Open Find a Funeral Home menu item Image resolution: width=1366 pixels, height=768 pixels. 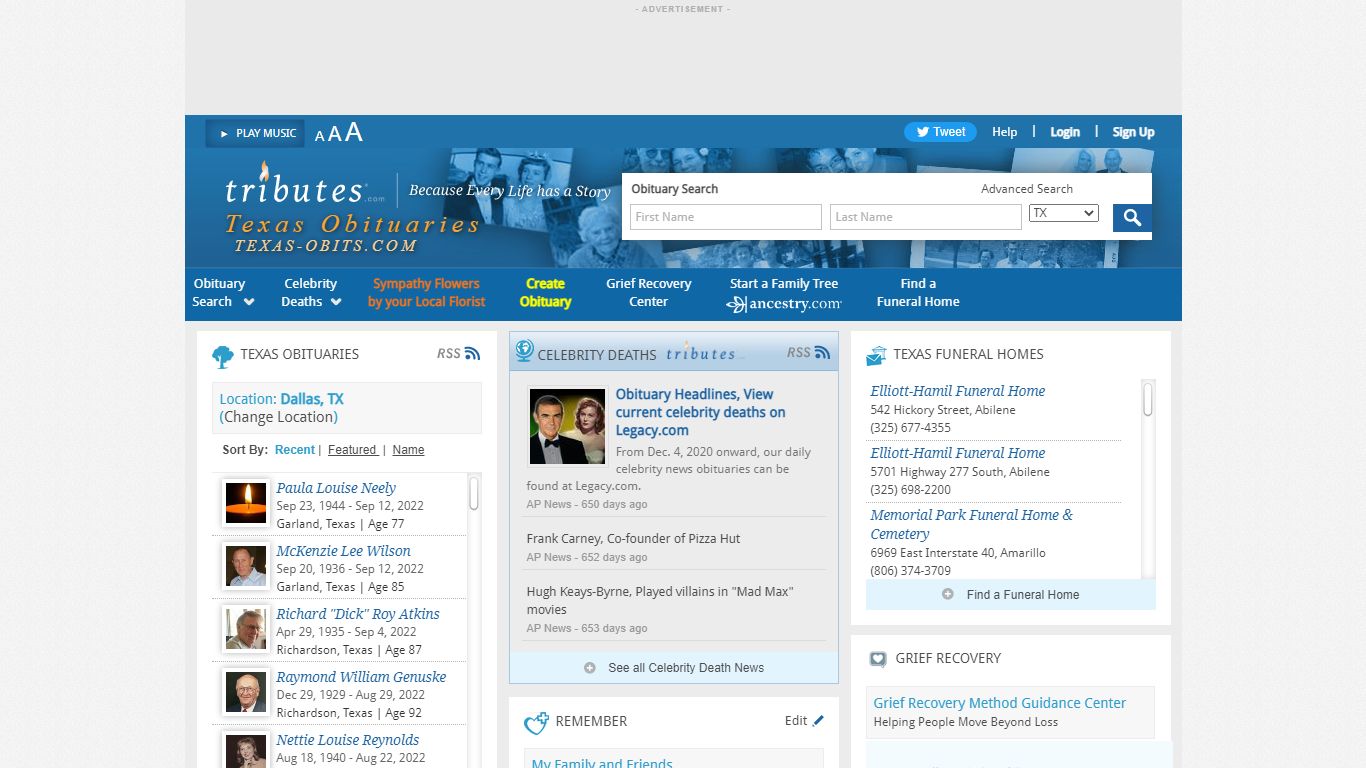pos(918,293)
